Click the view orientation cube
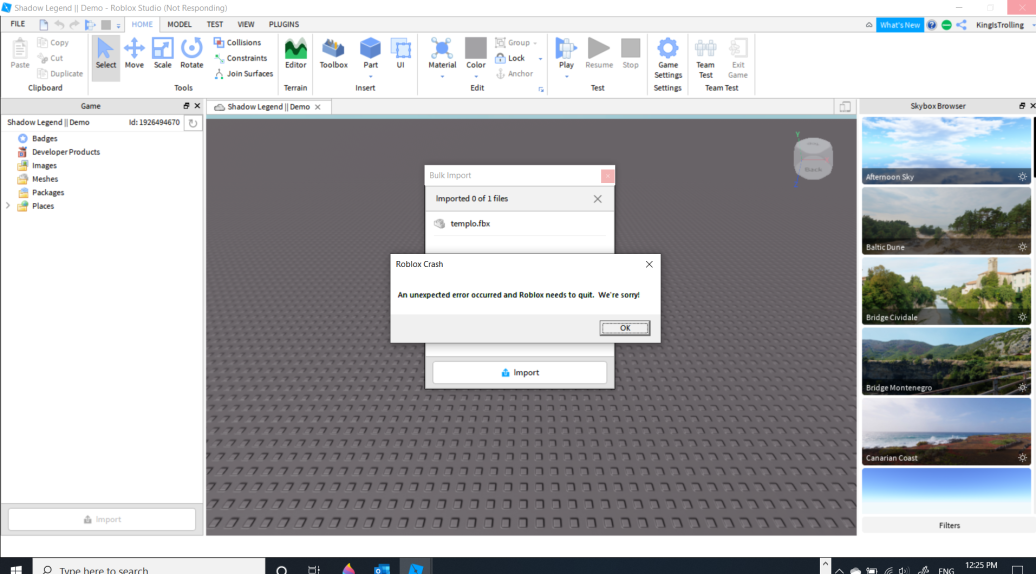The width and height of the screenshot is (1036, 574). [813, 159]
